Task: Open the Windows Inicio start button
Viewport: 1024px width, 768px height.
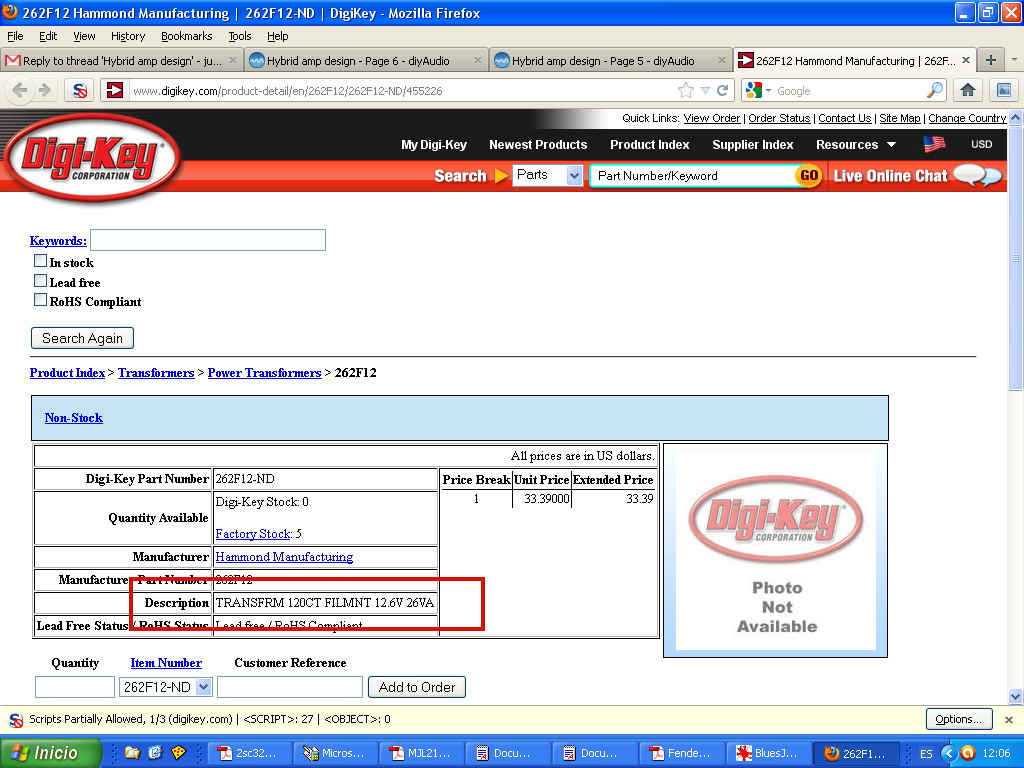Action: [51, 753]
